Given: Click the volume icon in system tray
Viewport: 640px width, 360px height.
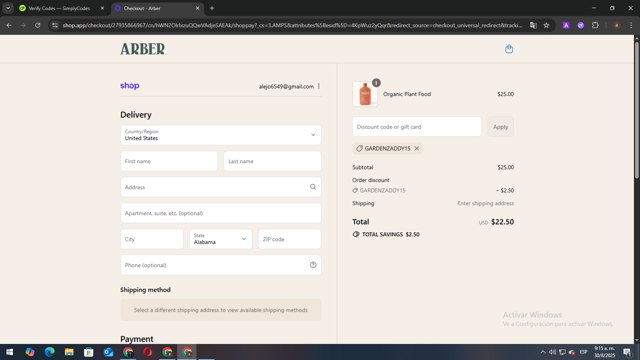Looking at the screenshot, I should (552, 352).
